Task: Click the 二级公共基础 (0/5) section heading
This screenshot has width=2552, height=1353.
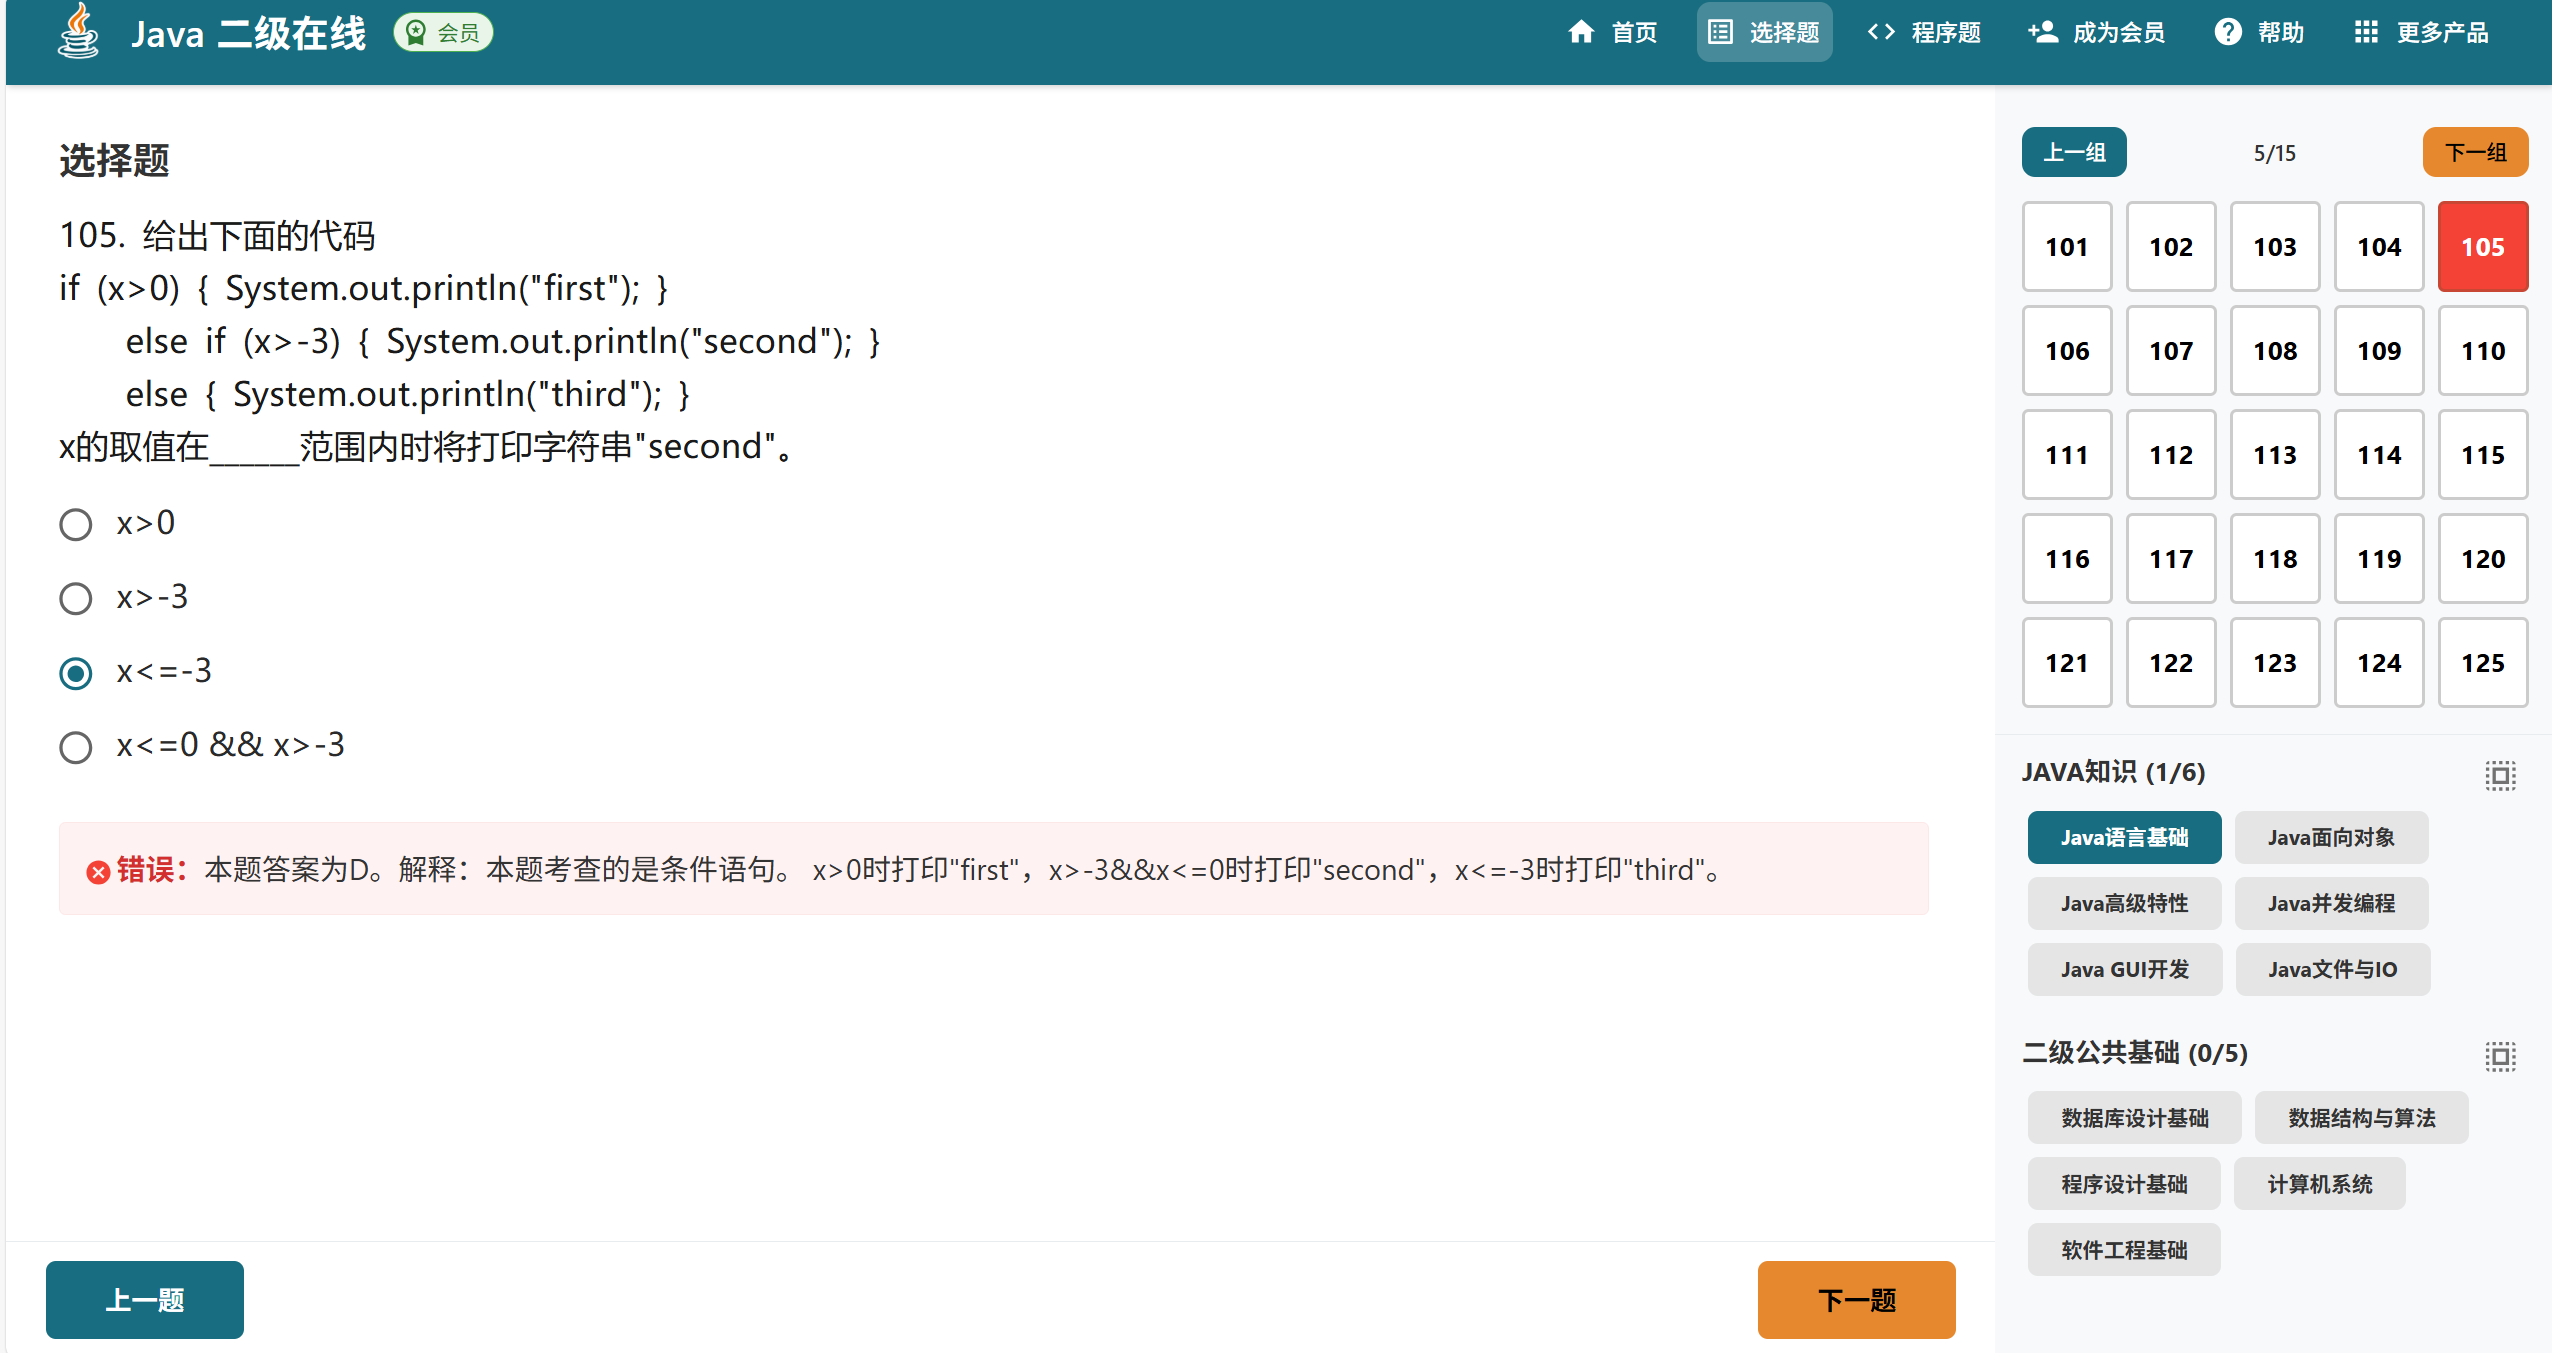Action: pos(2135,1053)
